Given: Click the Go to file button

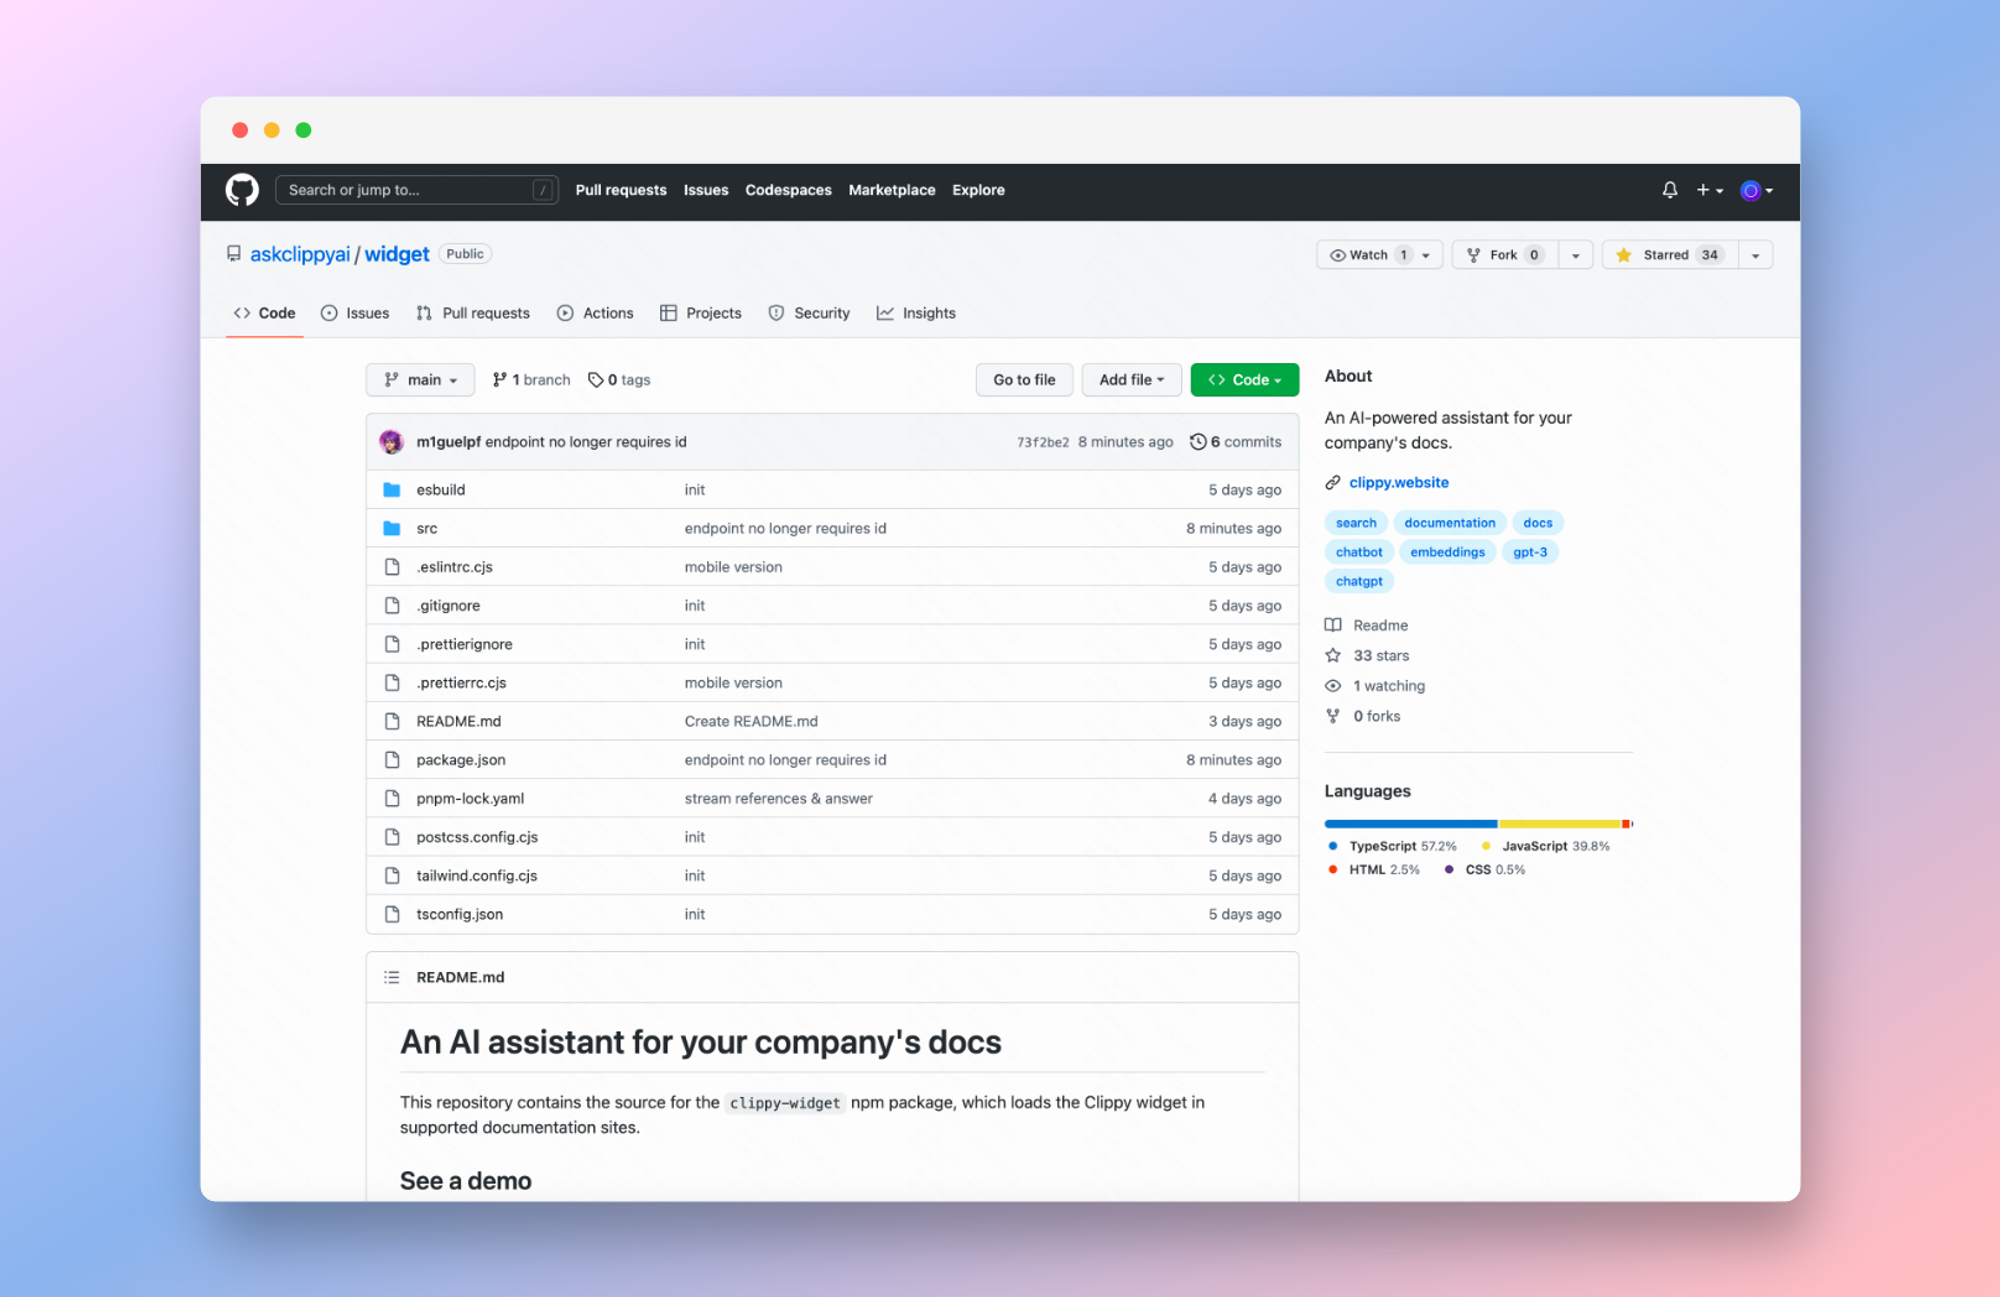Looking at the screenshot, I should point(1024,380).
